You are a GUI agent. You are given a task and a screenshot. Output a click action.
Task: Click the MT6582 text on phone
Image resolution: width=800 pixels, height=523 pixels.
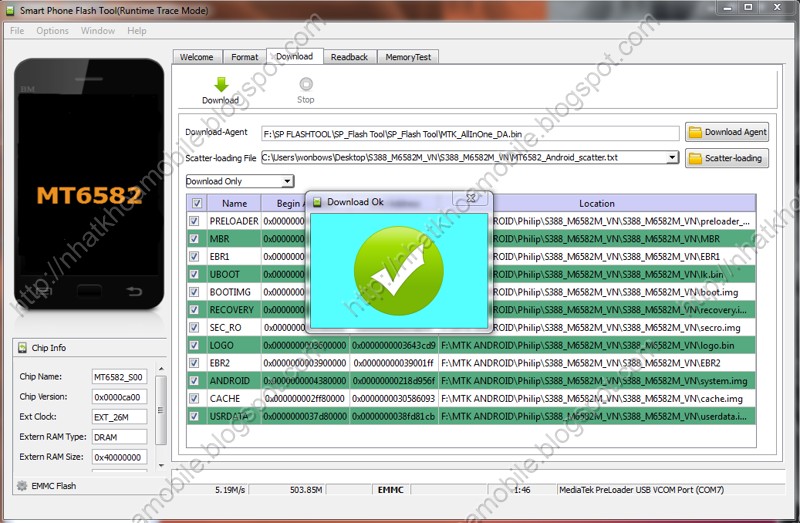click(x=89, y=195)
